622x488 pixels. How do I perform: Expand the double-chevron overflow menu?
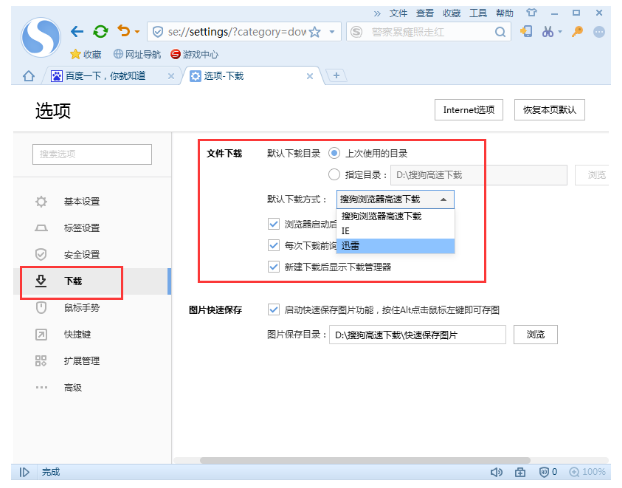click(377, 13)
